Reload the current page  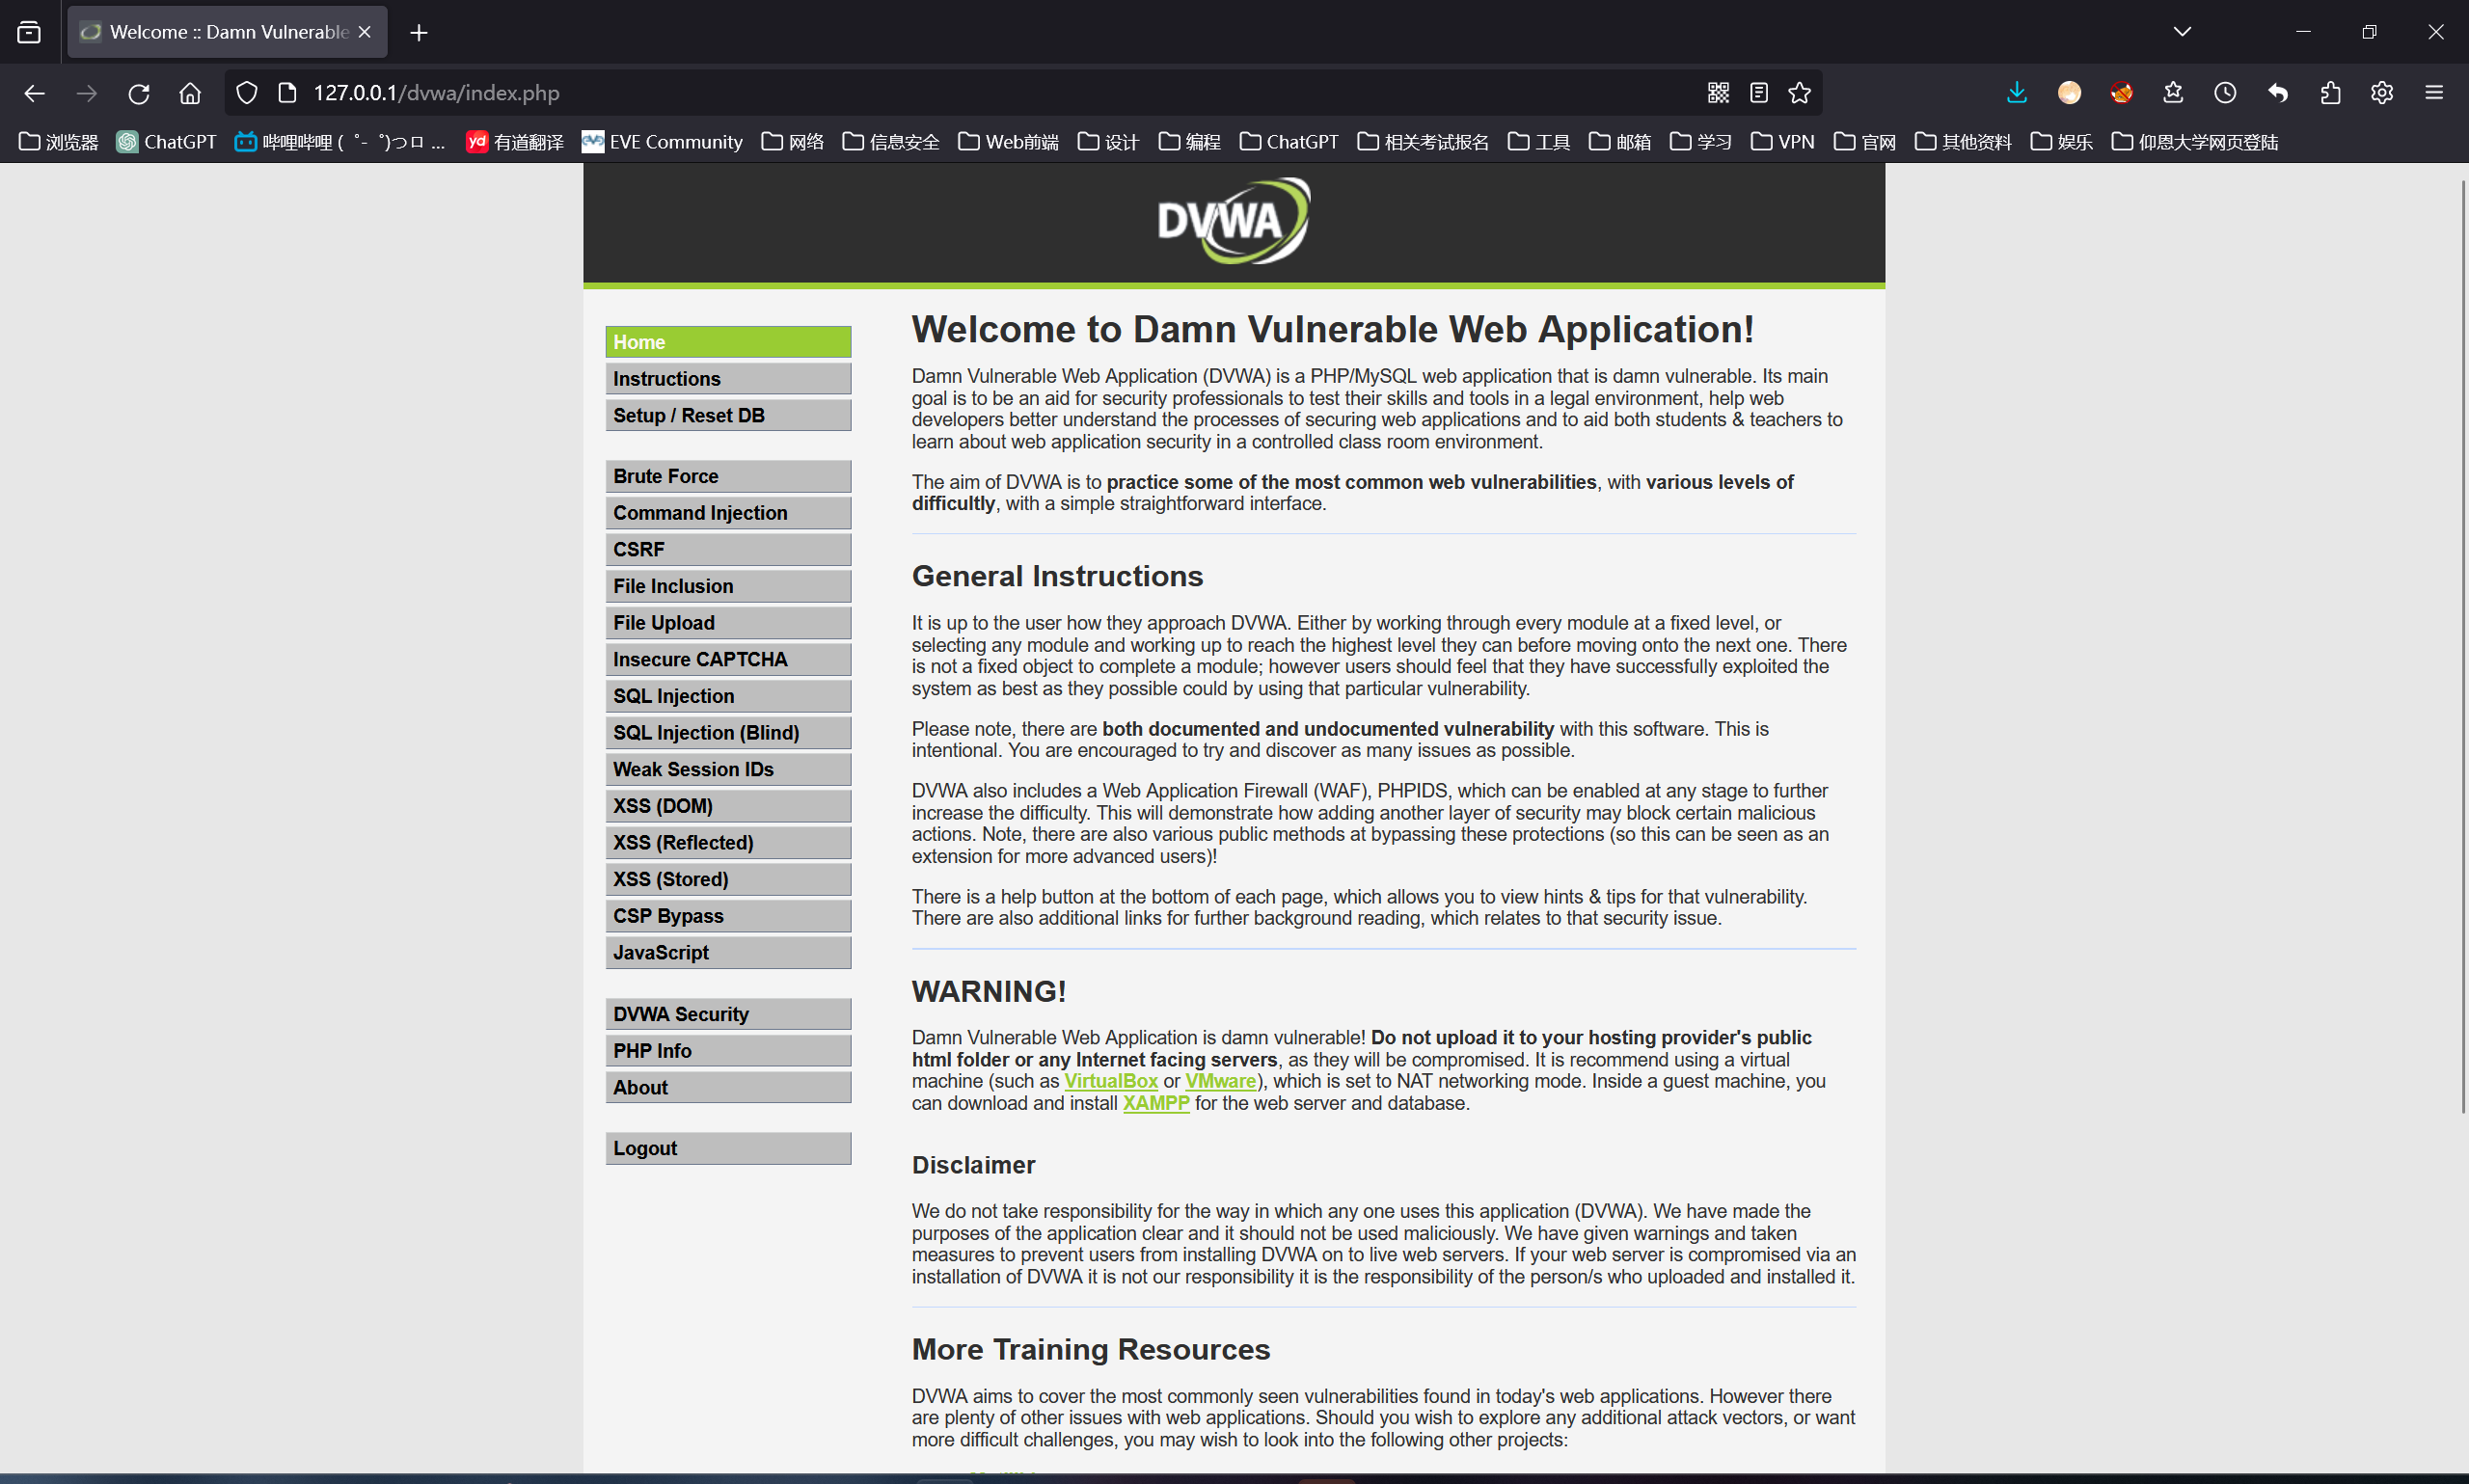[138, 93]
